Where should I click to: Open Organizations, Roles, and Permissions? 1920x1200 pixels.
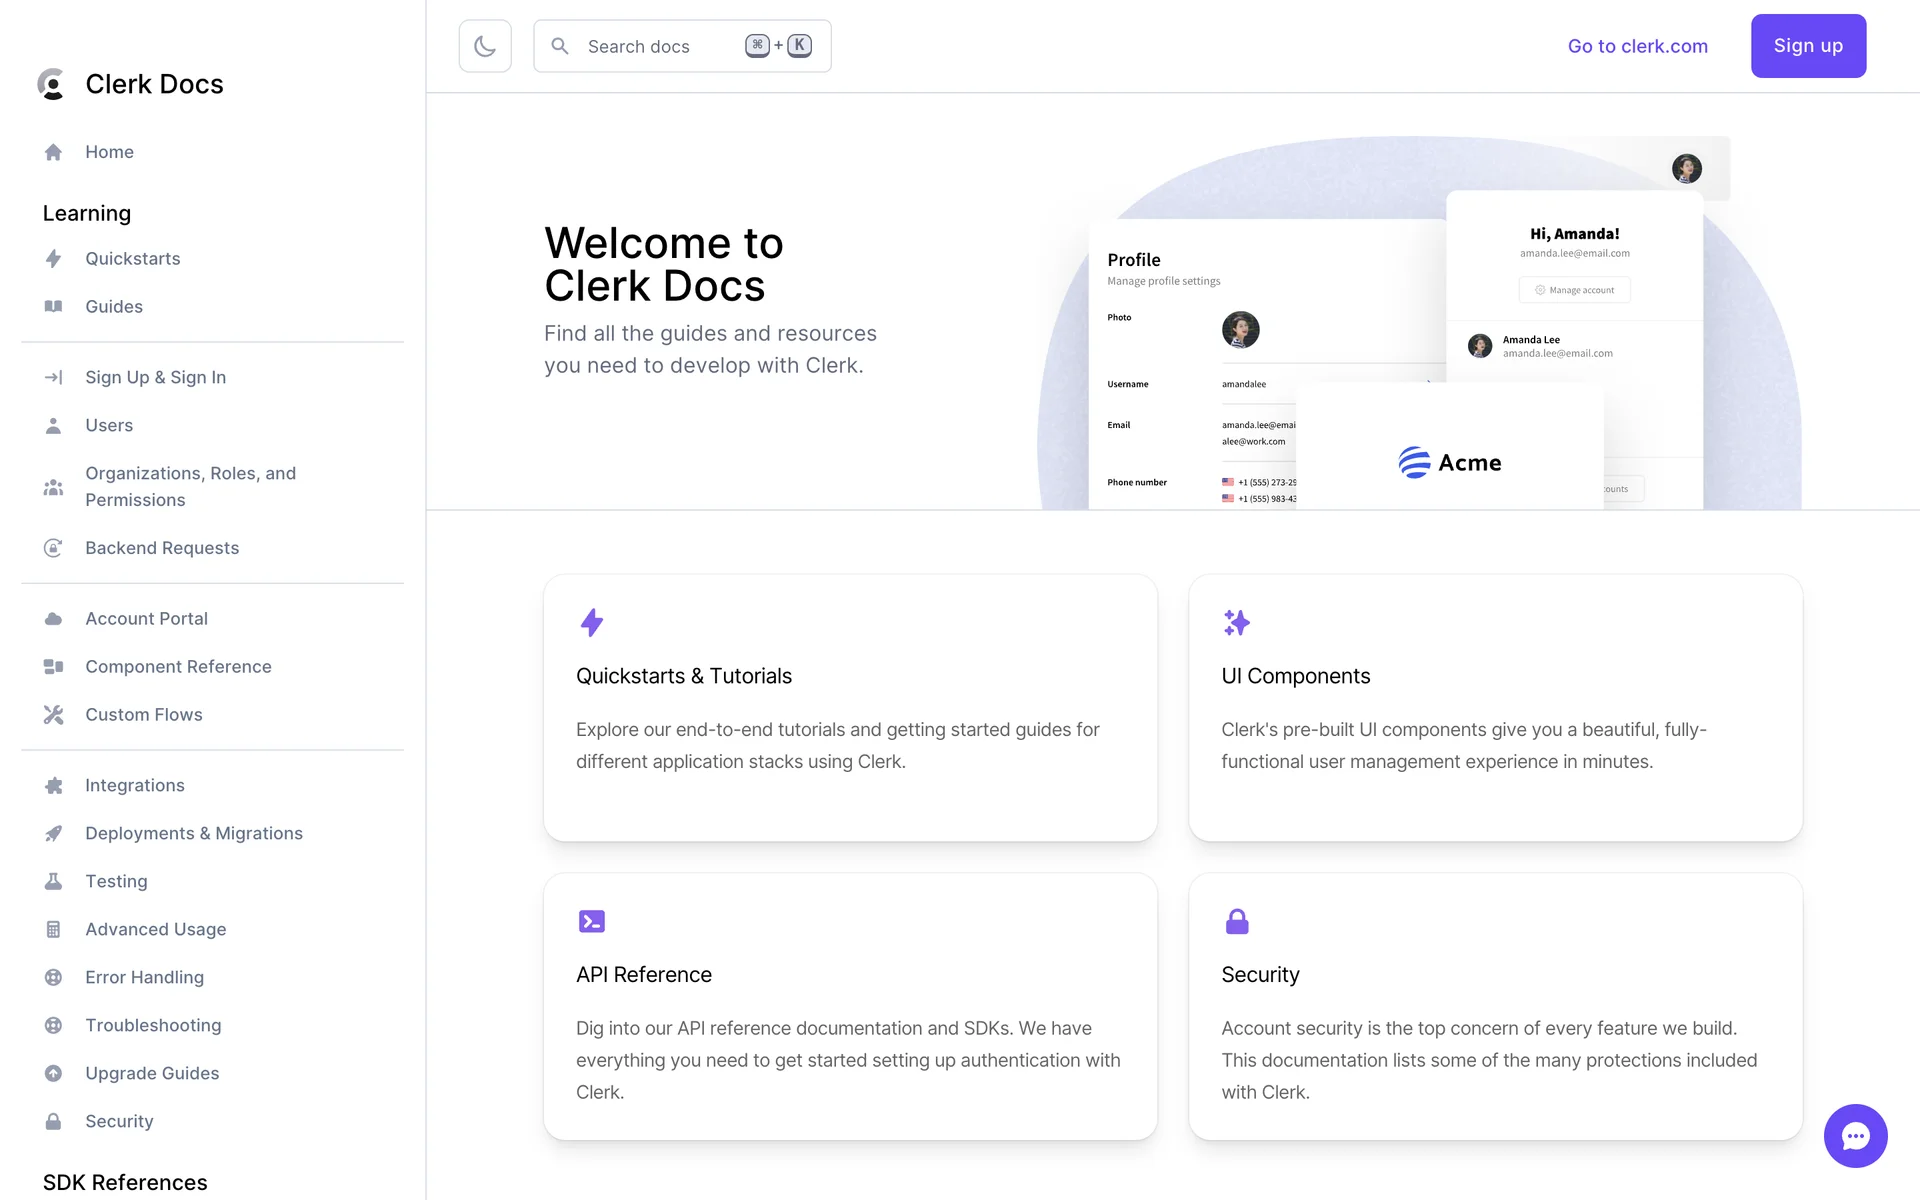[190, 486]
